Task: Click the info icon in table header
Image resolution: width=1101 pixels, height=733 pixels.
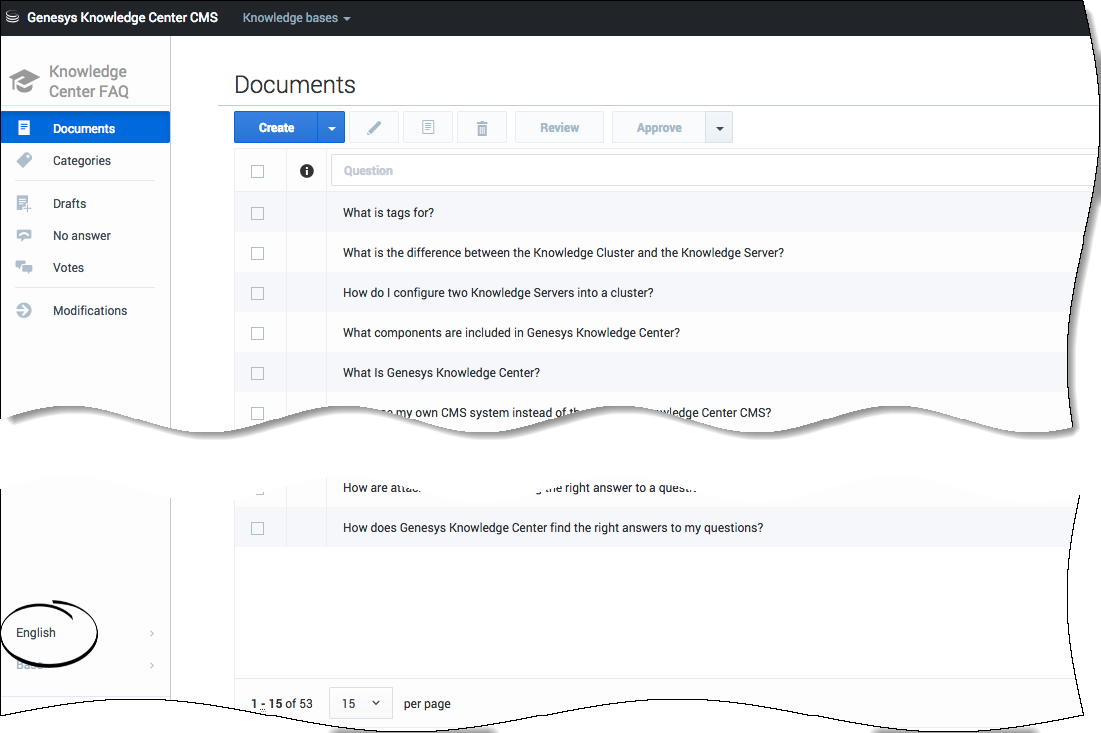Action: (x=307, y=171)
